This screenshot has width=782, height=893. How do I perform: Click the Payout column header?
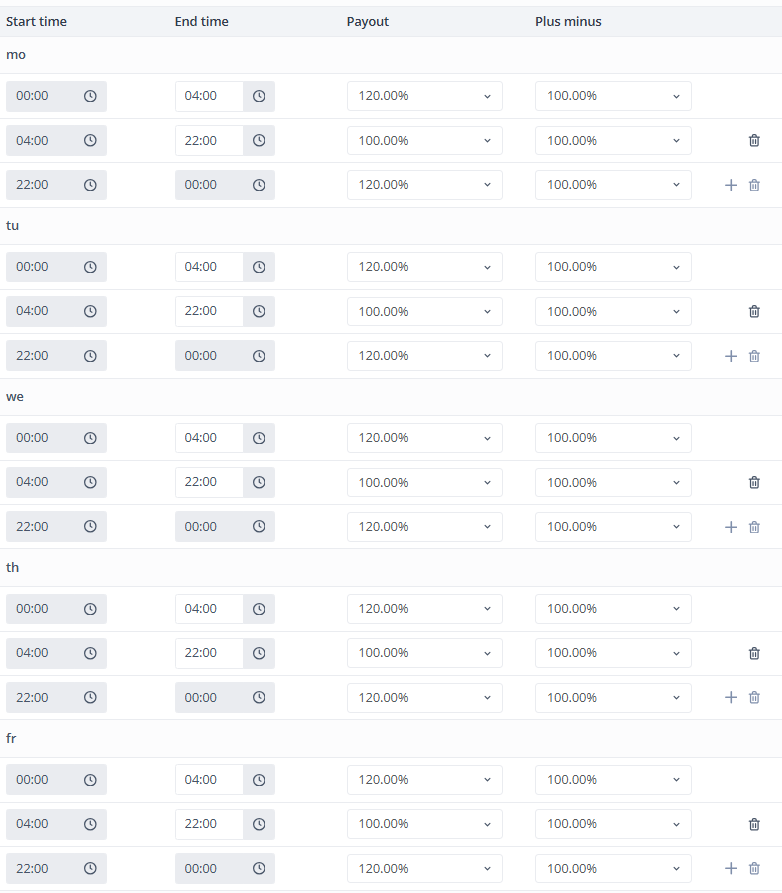(x=367, y=22)
